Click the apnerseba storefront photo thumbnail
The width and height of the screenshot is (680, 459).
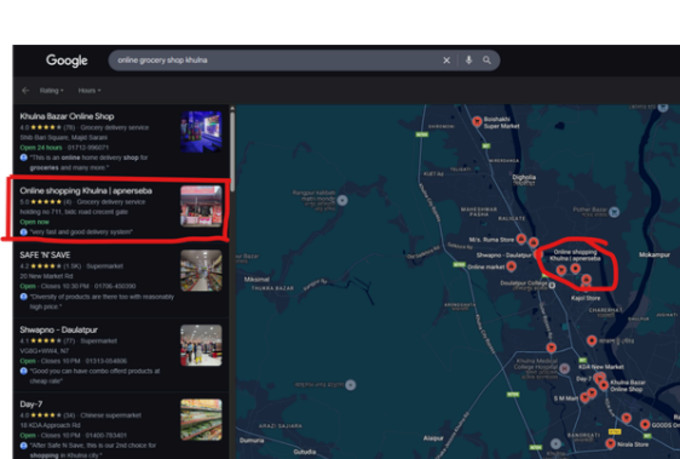click(201, 206)
